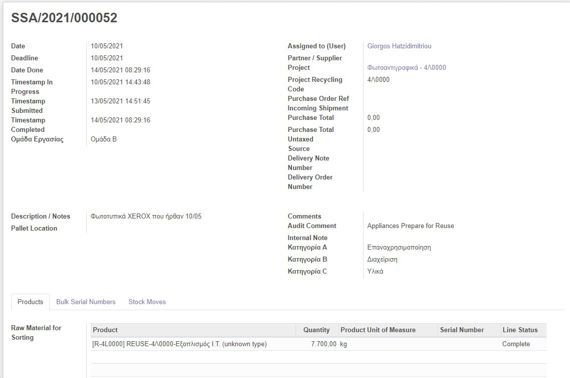Open Giorgos Hatzidimitriou user link
The image size is (570, 378).
tap(399, 46)
